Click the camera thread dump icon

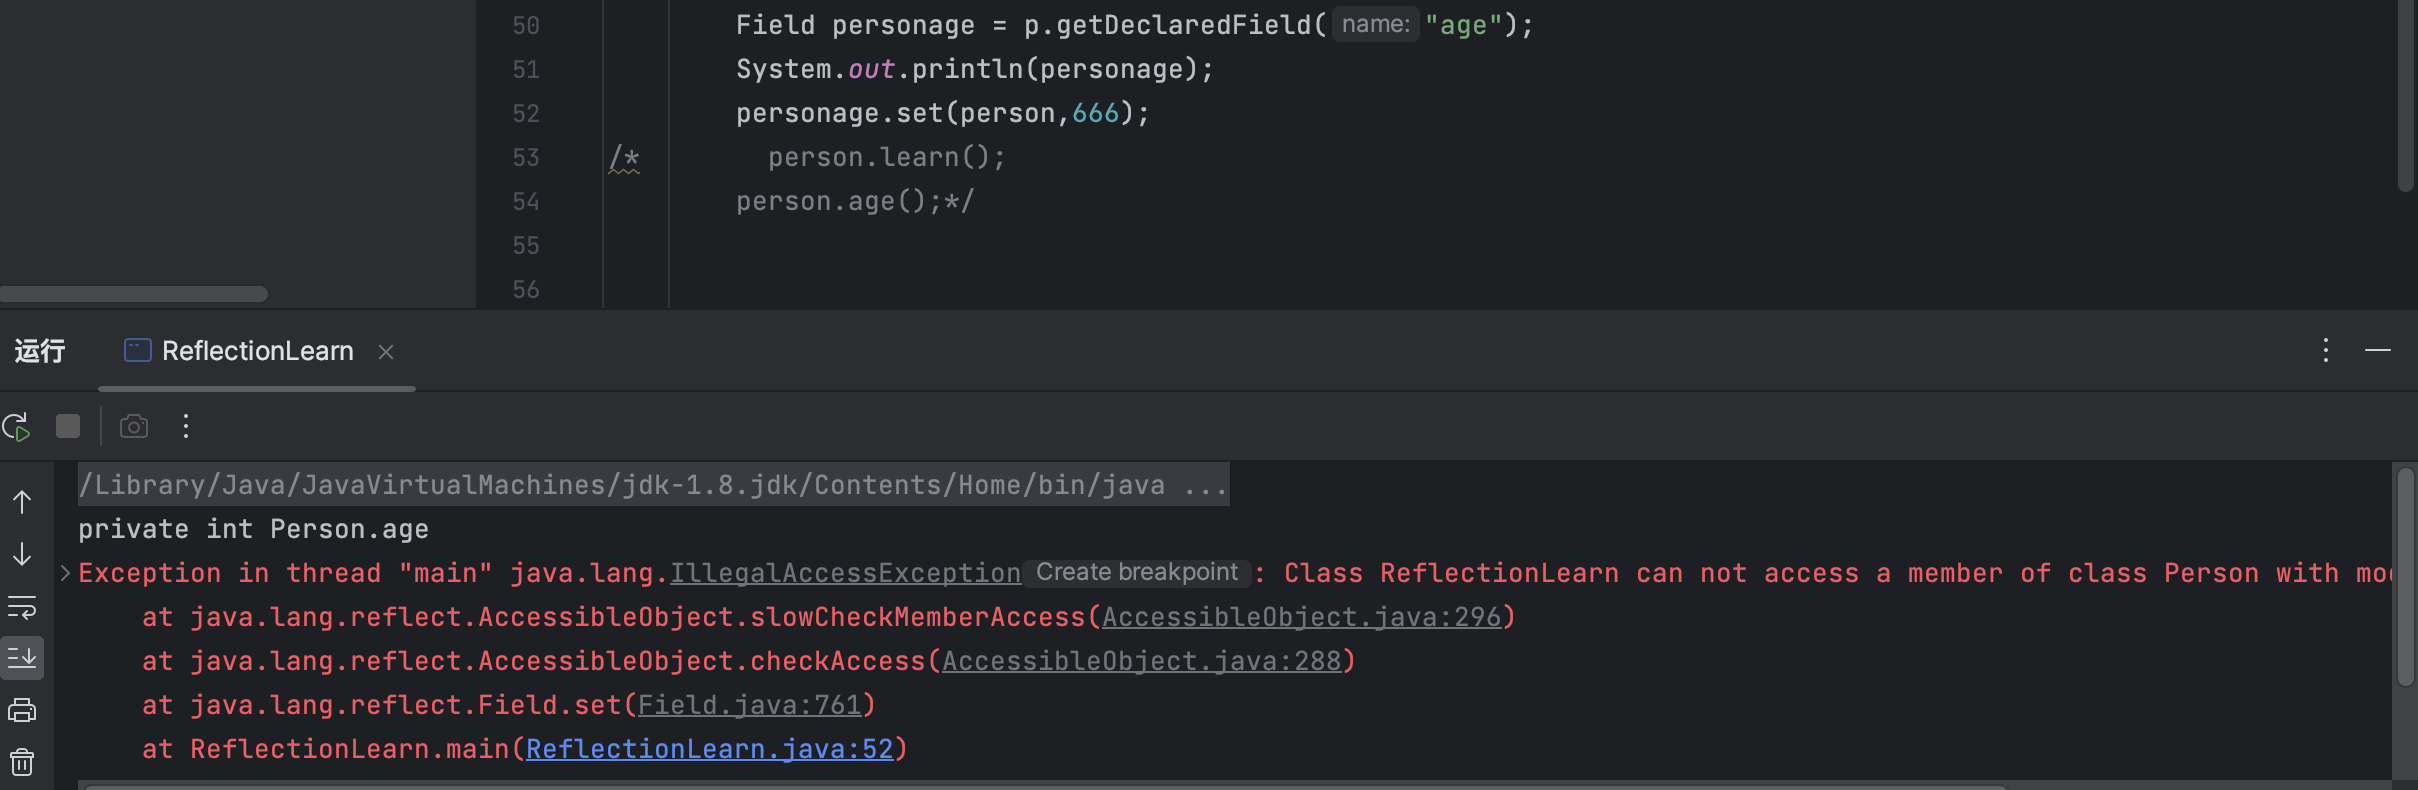pos(134,427)
